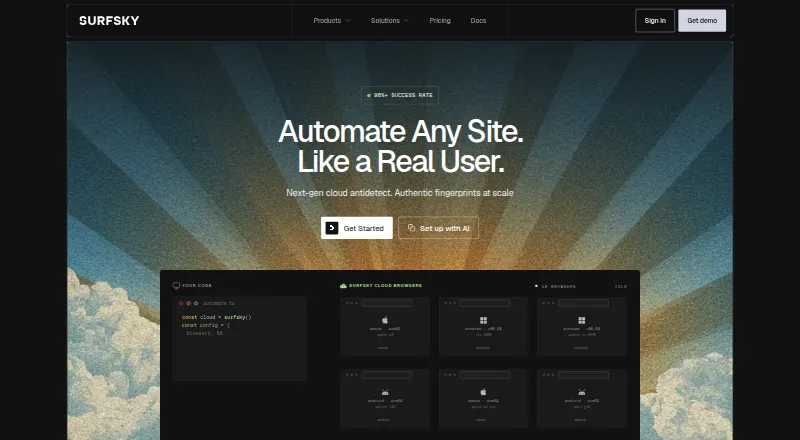Click the automate.ts file name
The image size is (800, 440).
click(x=218, y=303)
